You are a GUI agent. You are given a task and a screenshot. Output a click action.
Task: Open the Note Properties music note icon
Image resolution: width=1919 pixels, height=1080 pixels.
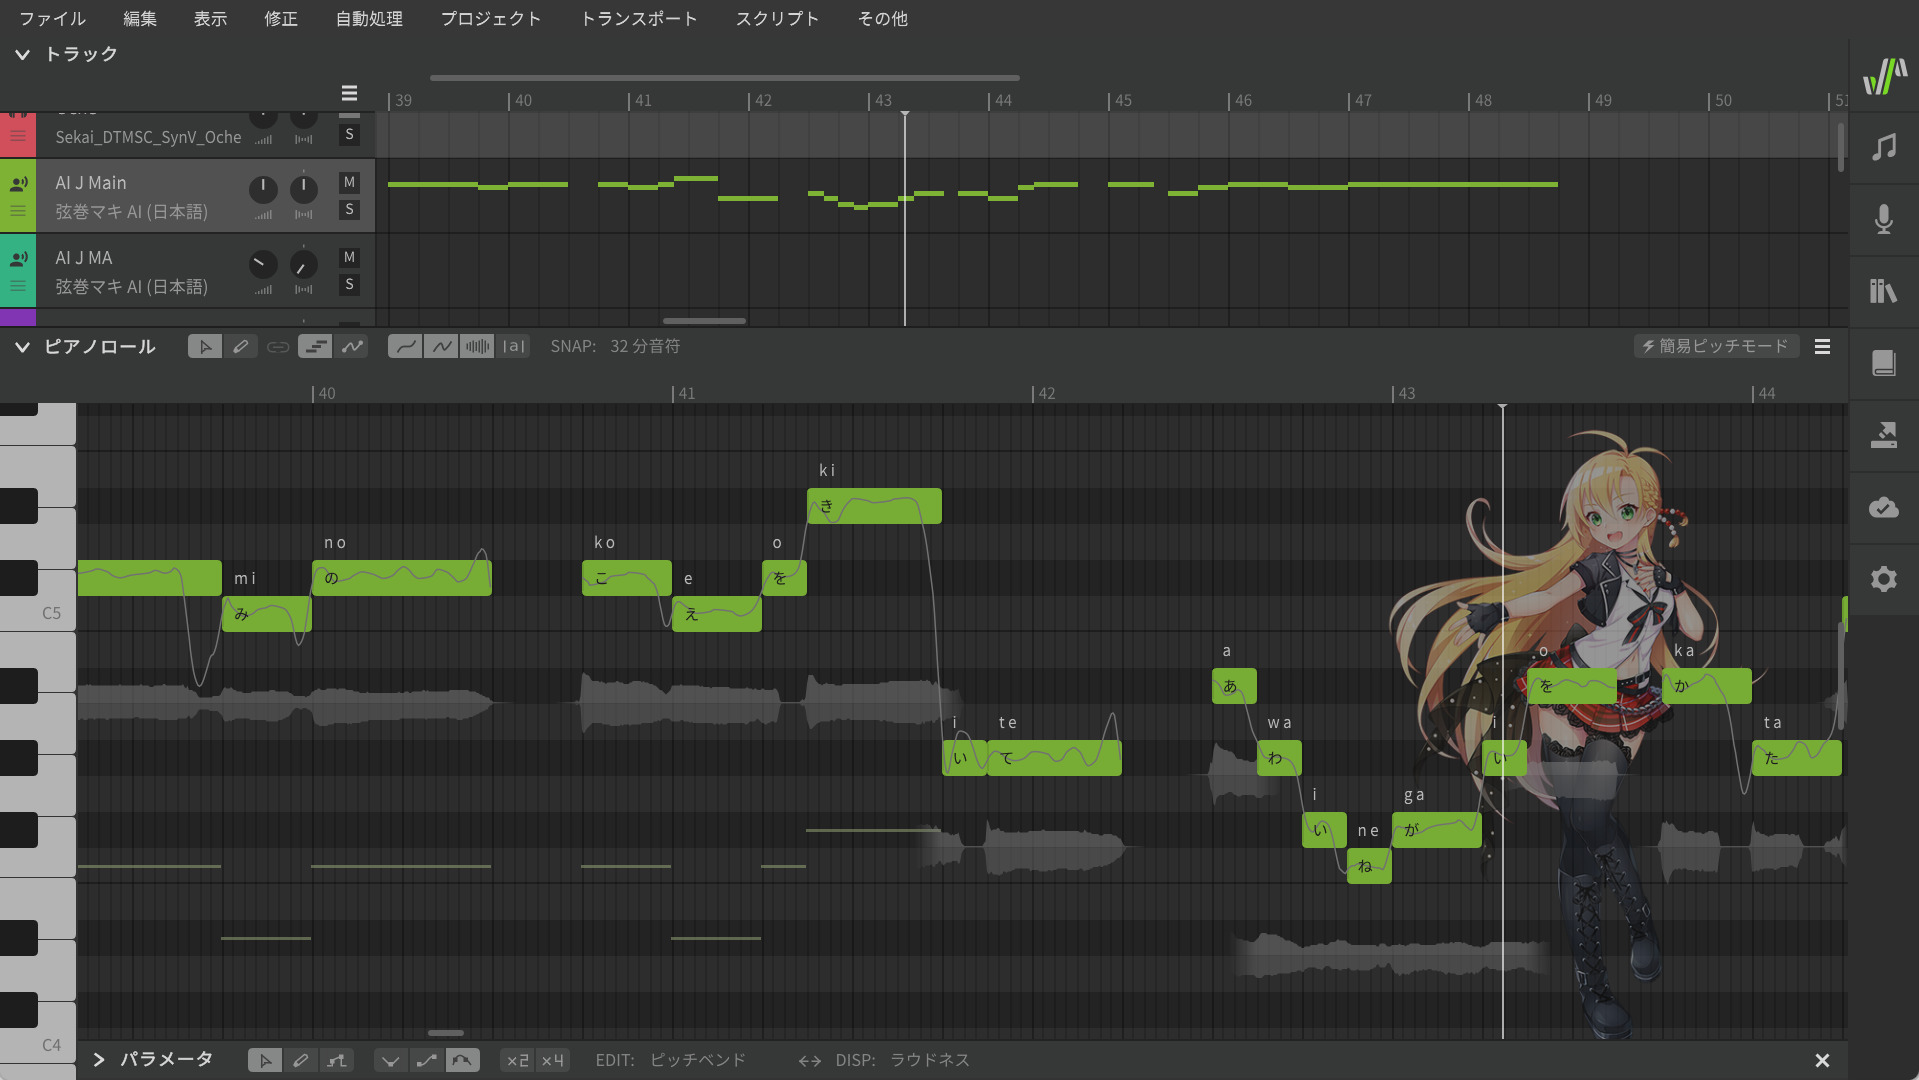[1884, 147]
